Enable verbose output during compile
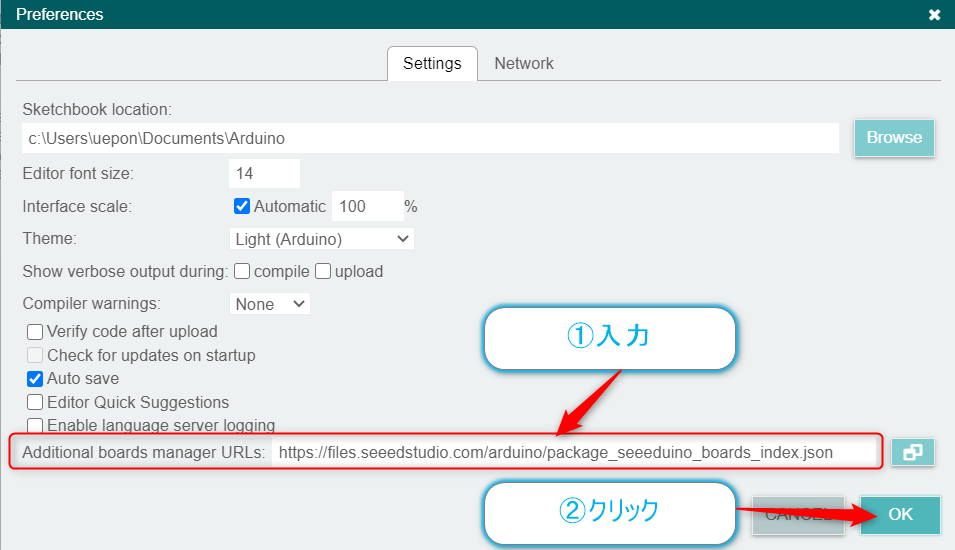The height and width of the screenshot is (550, 955). click(242, 271)
